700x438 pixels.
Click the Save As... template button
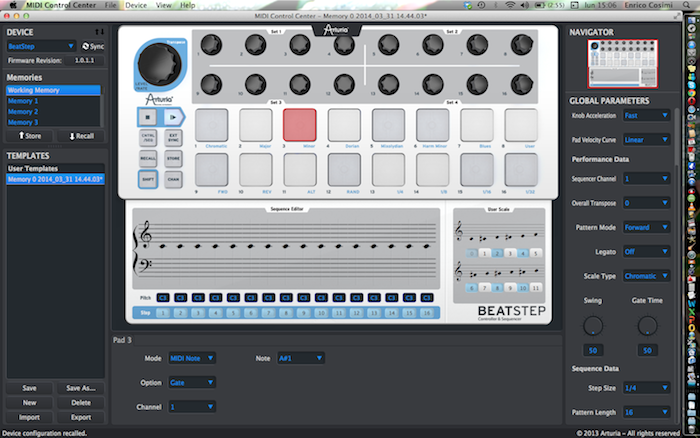coord(80,388)
